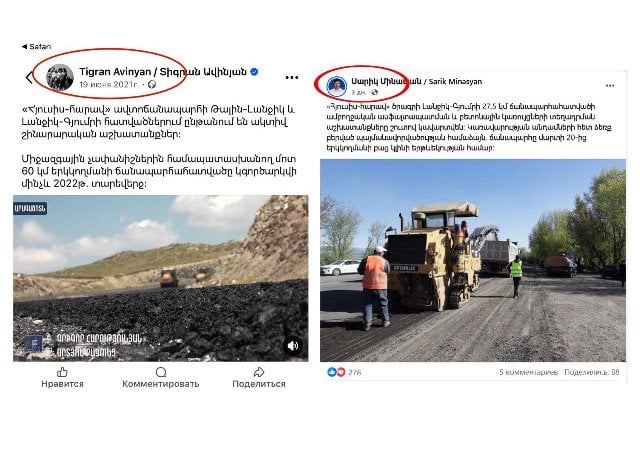Unmute the video with the speaker icon
The height and width of the screenshot is (453, 640).
[293, 346]
